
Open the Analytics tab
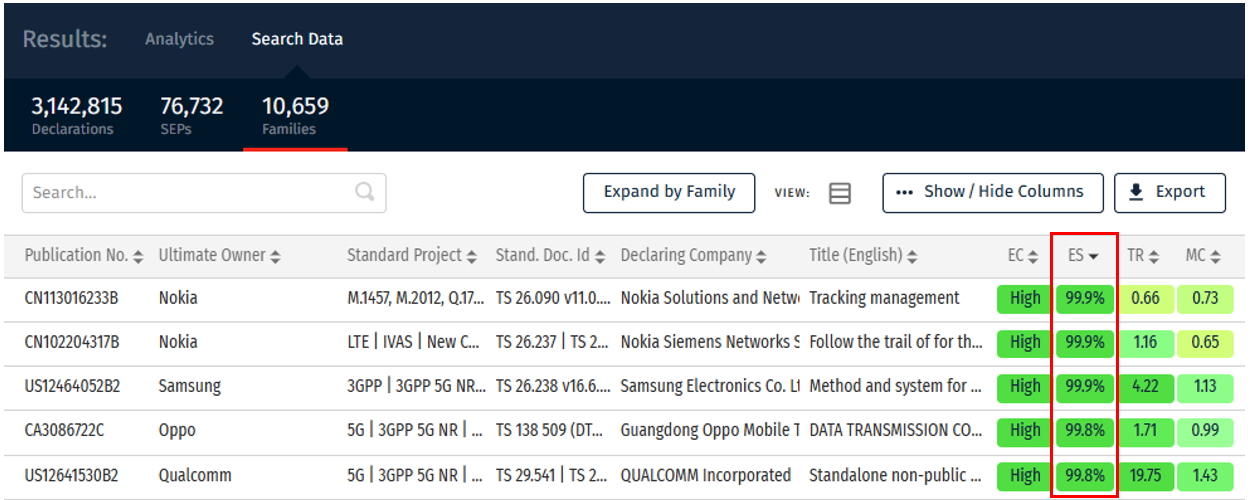coord(179,39)
